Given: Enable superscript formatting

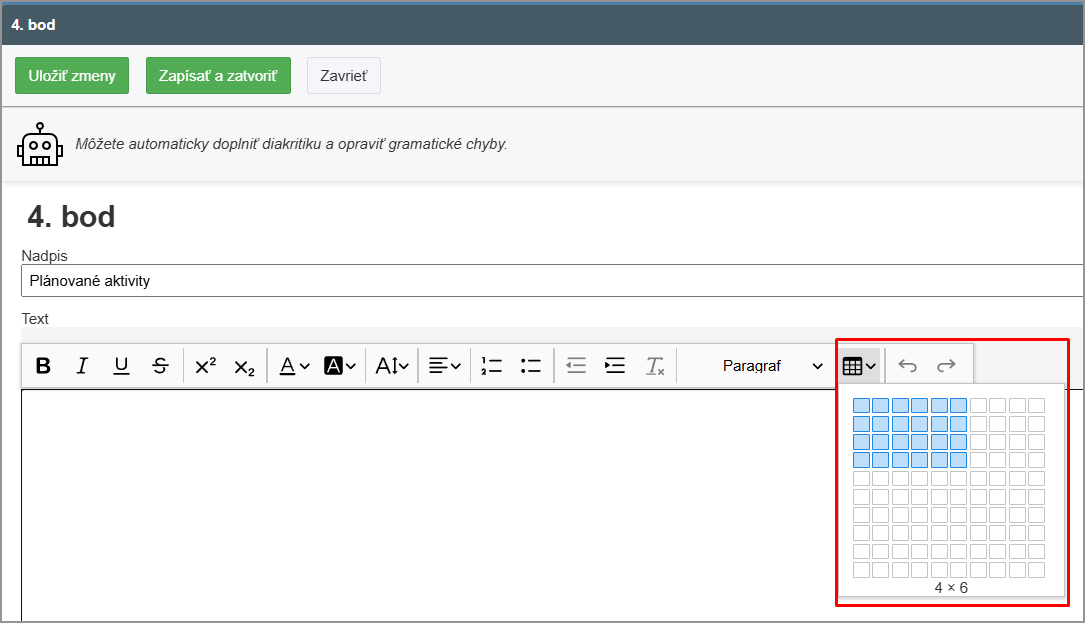Looking at the screenshot, I should pyautogui.click(x=205, y=366).
